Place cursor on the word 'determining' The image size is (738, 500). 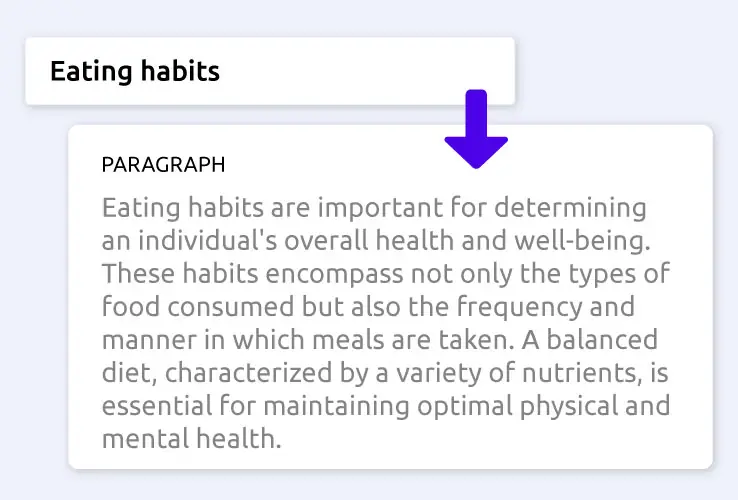coord(570,208)
